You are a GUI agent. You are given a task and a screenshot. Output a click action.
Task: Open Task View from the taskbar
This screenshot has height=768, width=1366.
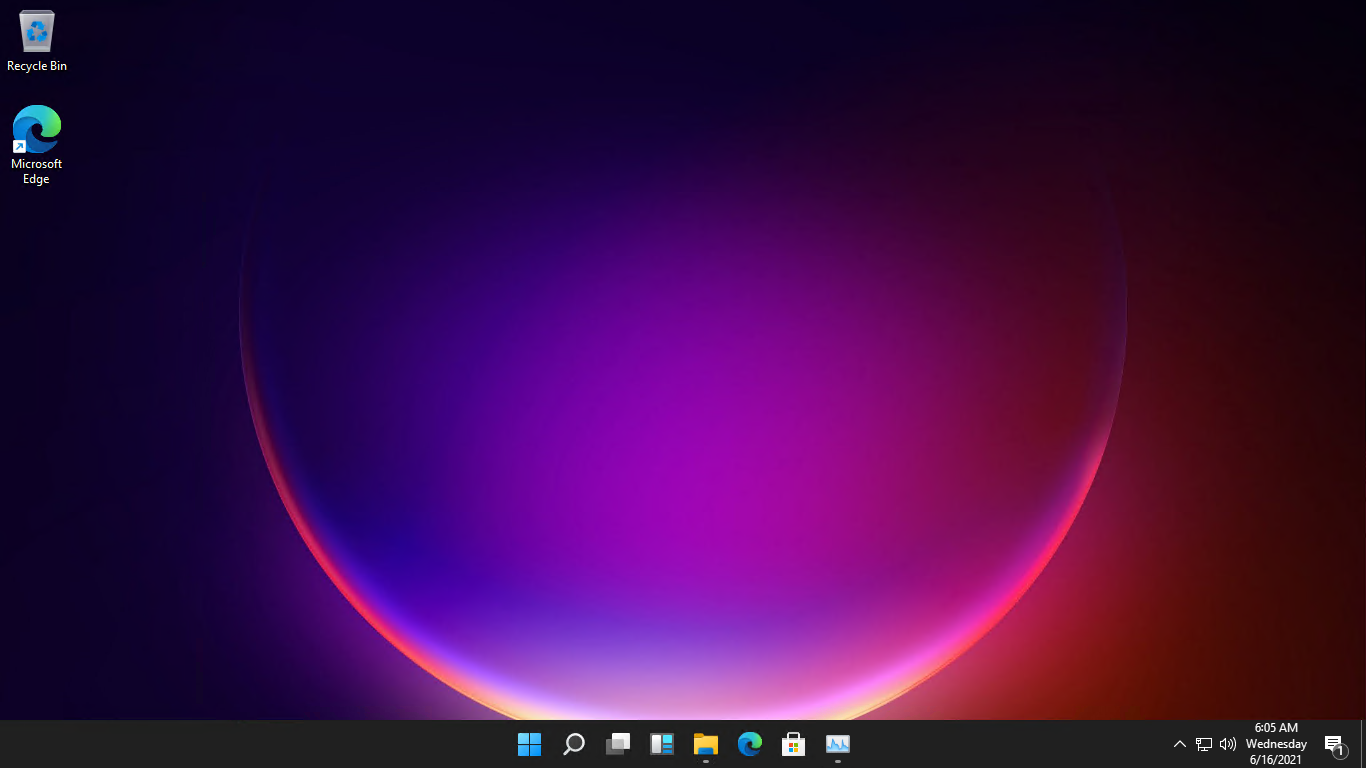click(x=618, y=744)
